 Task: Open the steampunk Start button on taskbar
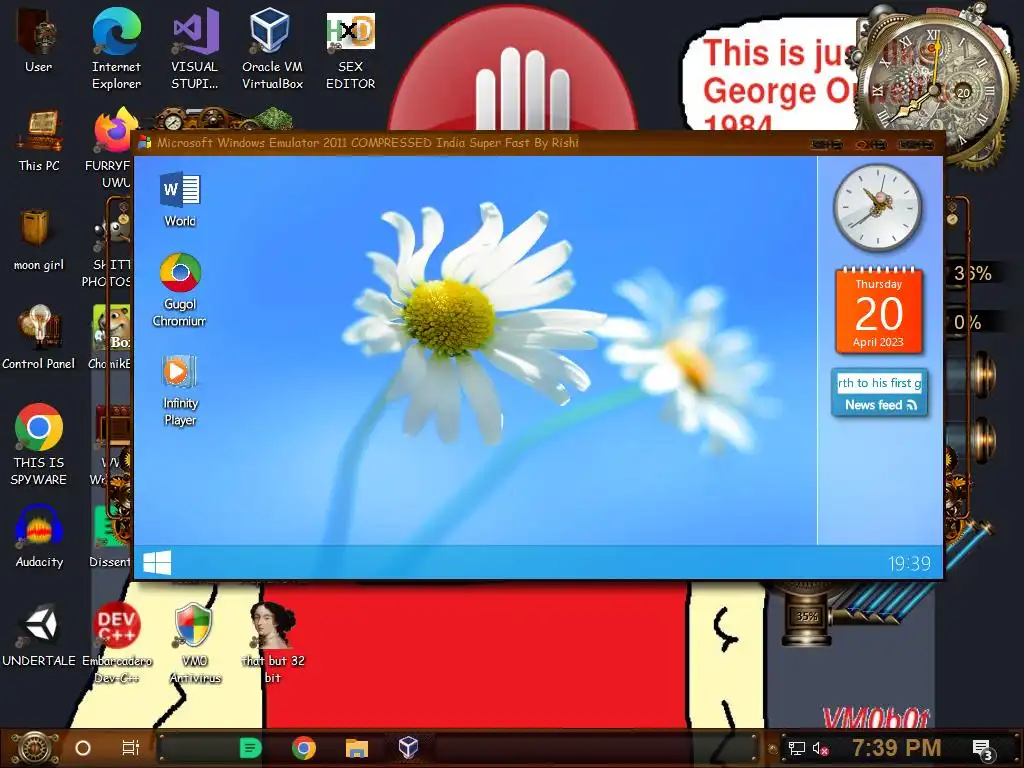(35, 748)
